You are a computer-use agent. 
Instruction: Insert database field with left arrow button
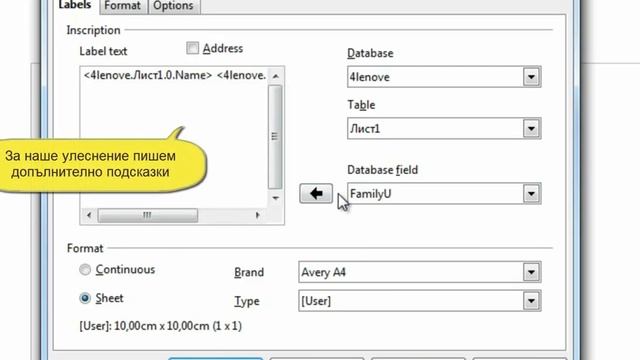coord(316,193)
